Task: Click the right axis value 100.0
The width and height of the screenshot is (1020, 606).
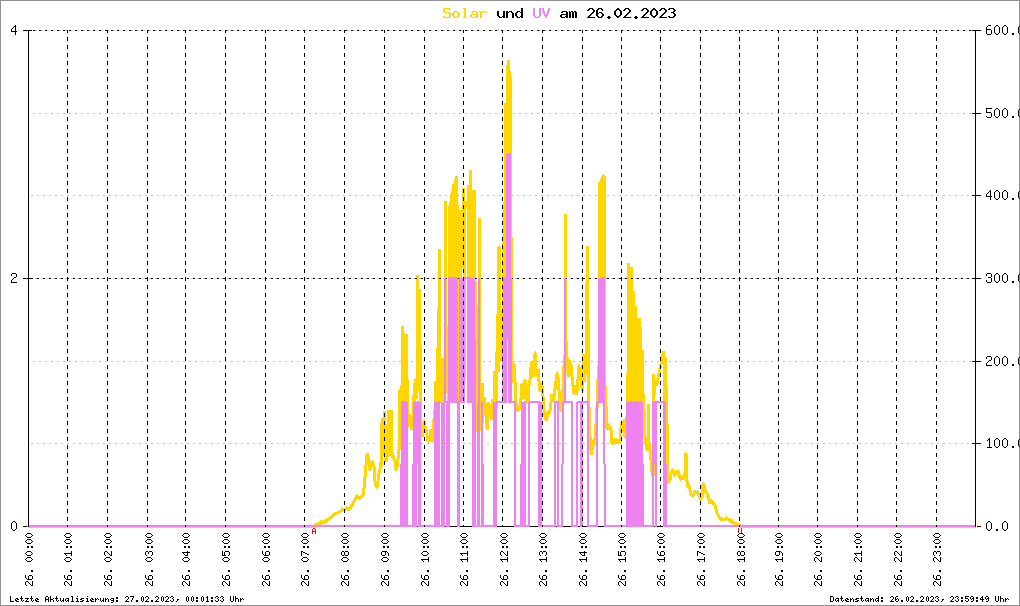Action: click(x=998, y=443)
